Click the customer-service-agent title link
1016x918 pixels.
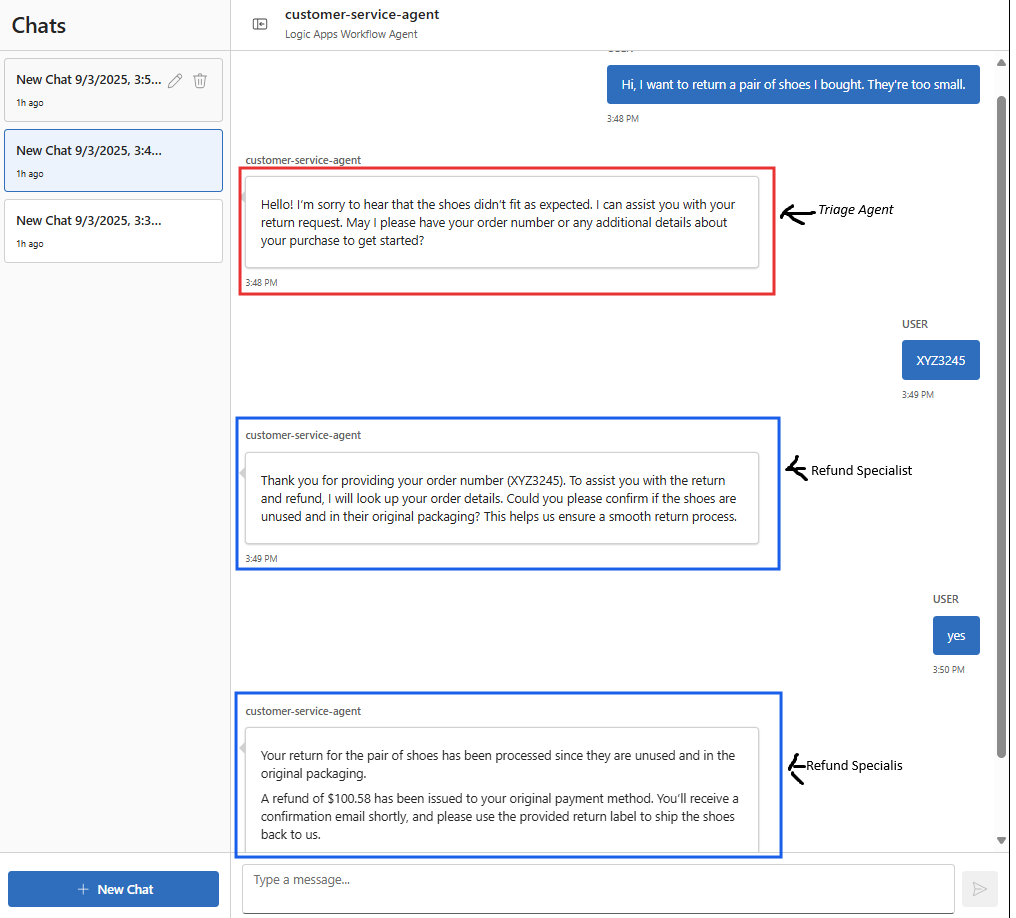362,14
